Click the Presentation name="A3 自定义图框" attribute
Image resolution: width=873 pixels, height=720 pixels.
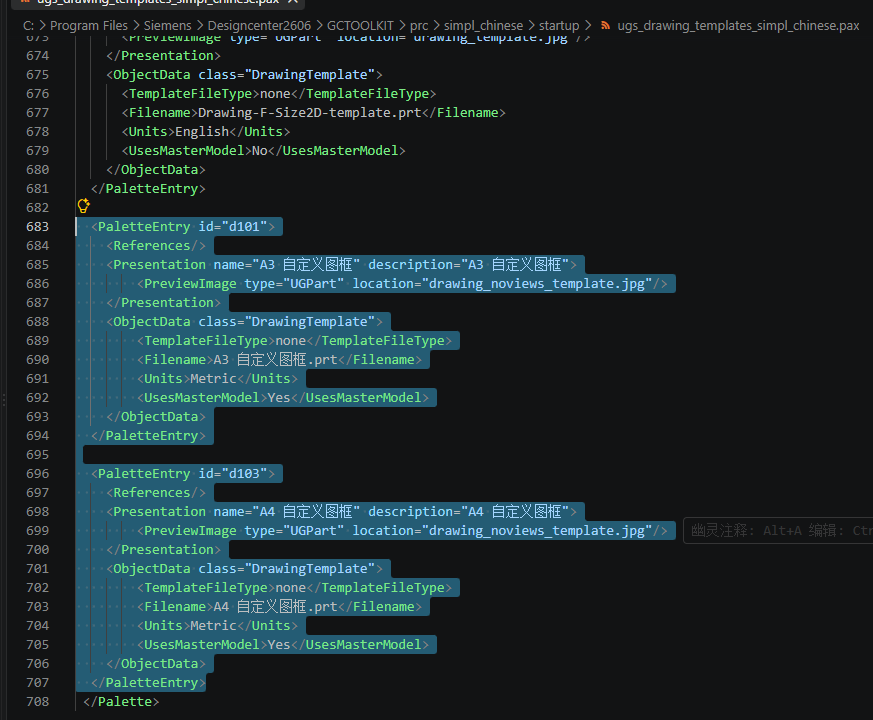click(287, 265)
